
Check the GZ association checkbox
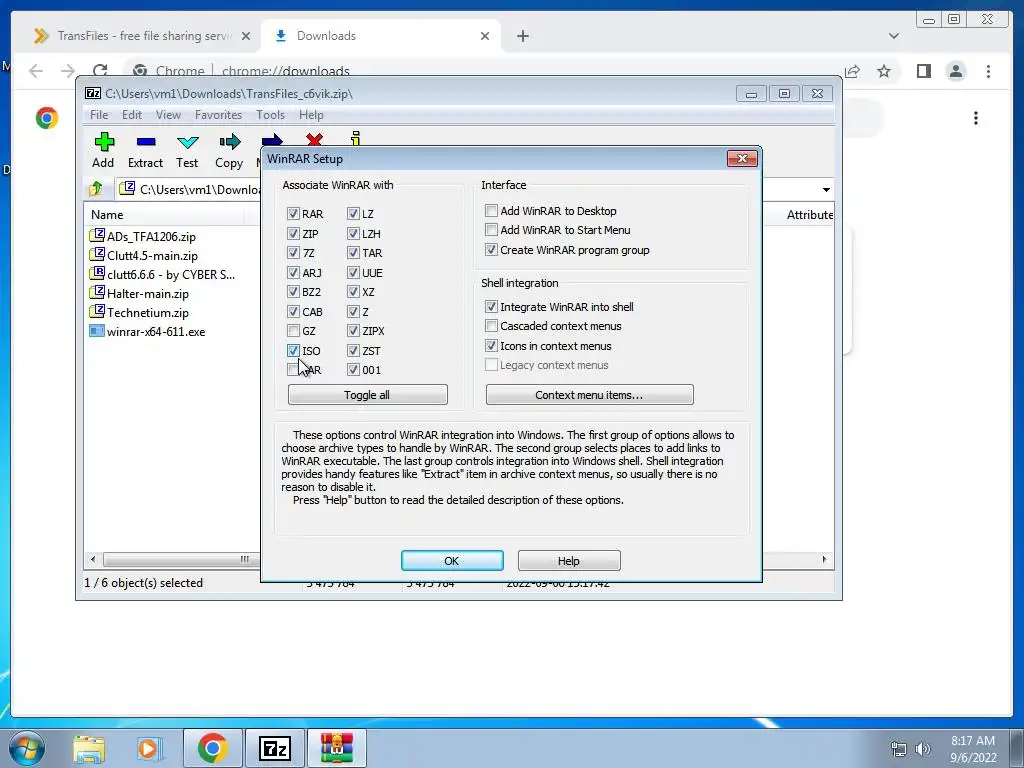point(293,331)
